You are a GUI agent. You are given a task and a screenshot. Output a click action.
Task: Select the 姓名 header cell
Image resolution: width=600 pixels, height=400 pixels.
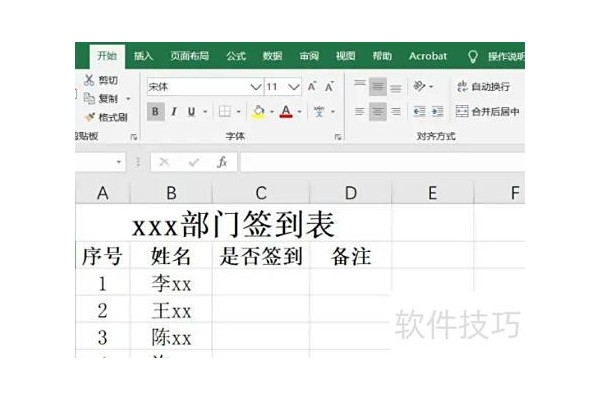click(171, 256)
